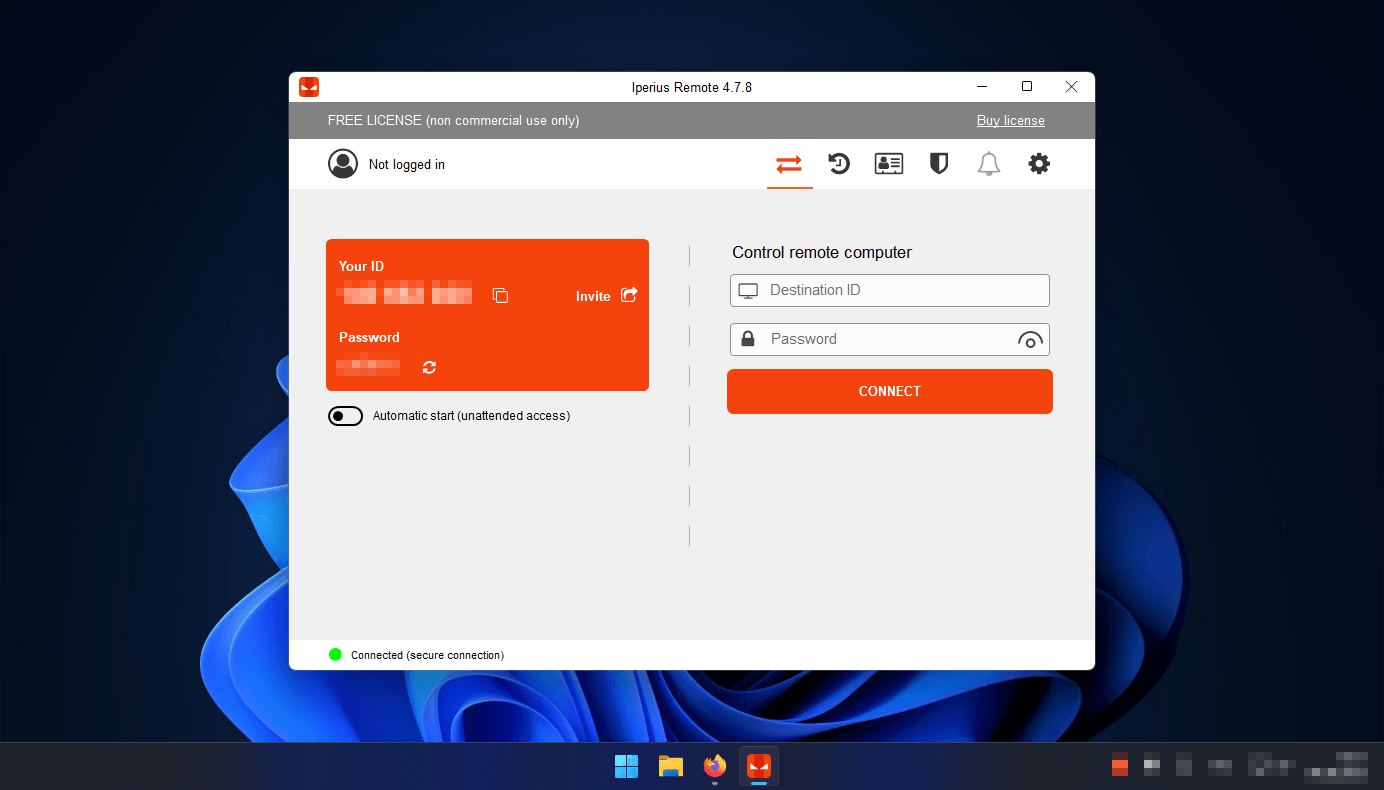Click the Connected (secure connection) status text
Image resolution: width=1384 pixels, height=790 pixels.
428,656
